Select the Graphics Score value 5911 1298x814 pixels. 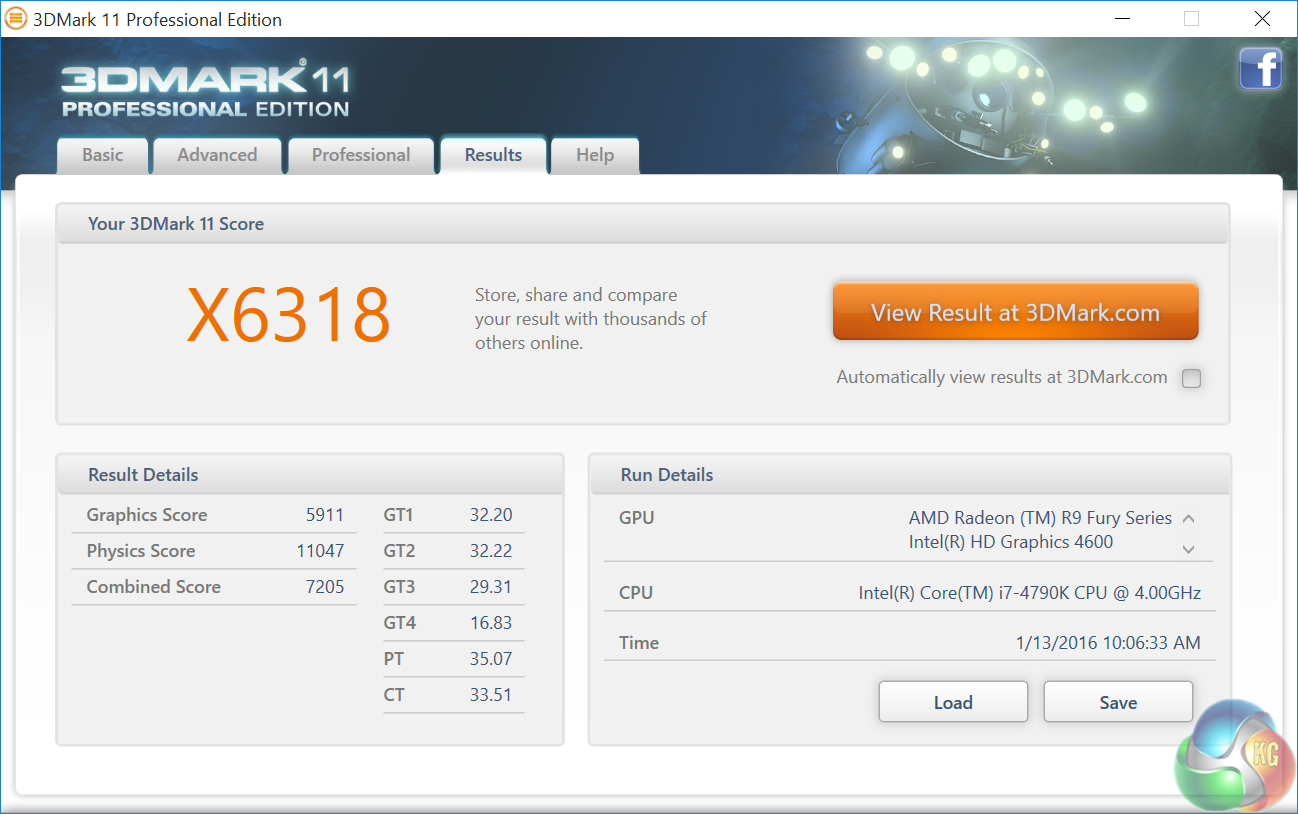tap(325, 515)
